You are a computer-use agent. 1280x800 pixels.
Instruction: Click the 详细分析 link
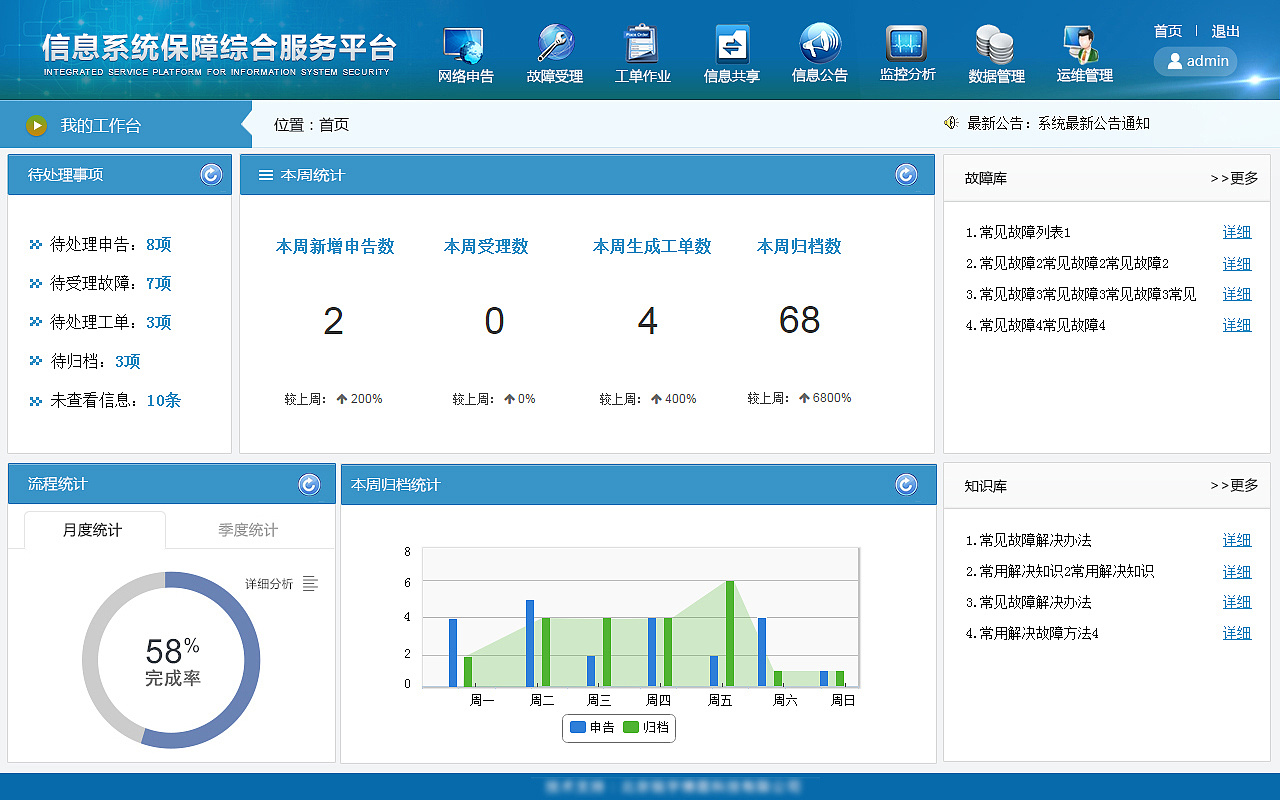pyautogui.click(x=269, y=584)
